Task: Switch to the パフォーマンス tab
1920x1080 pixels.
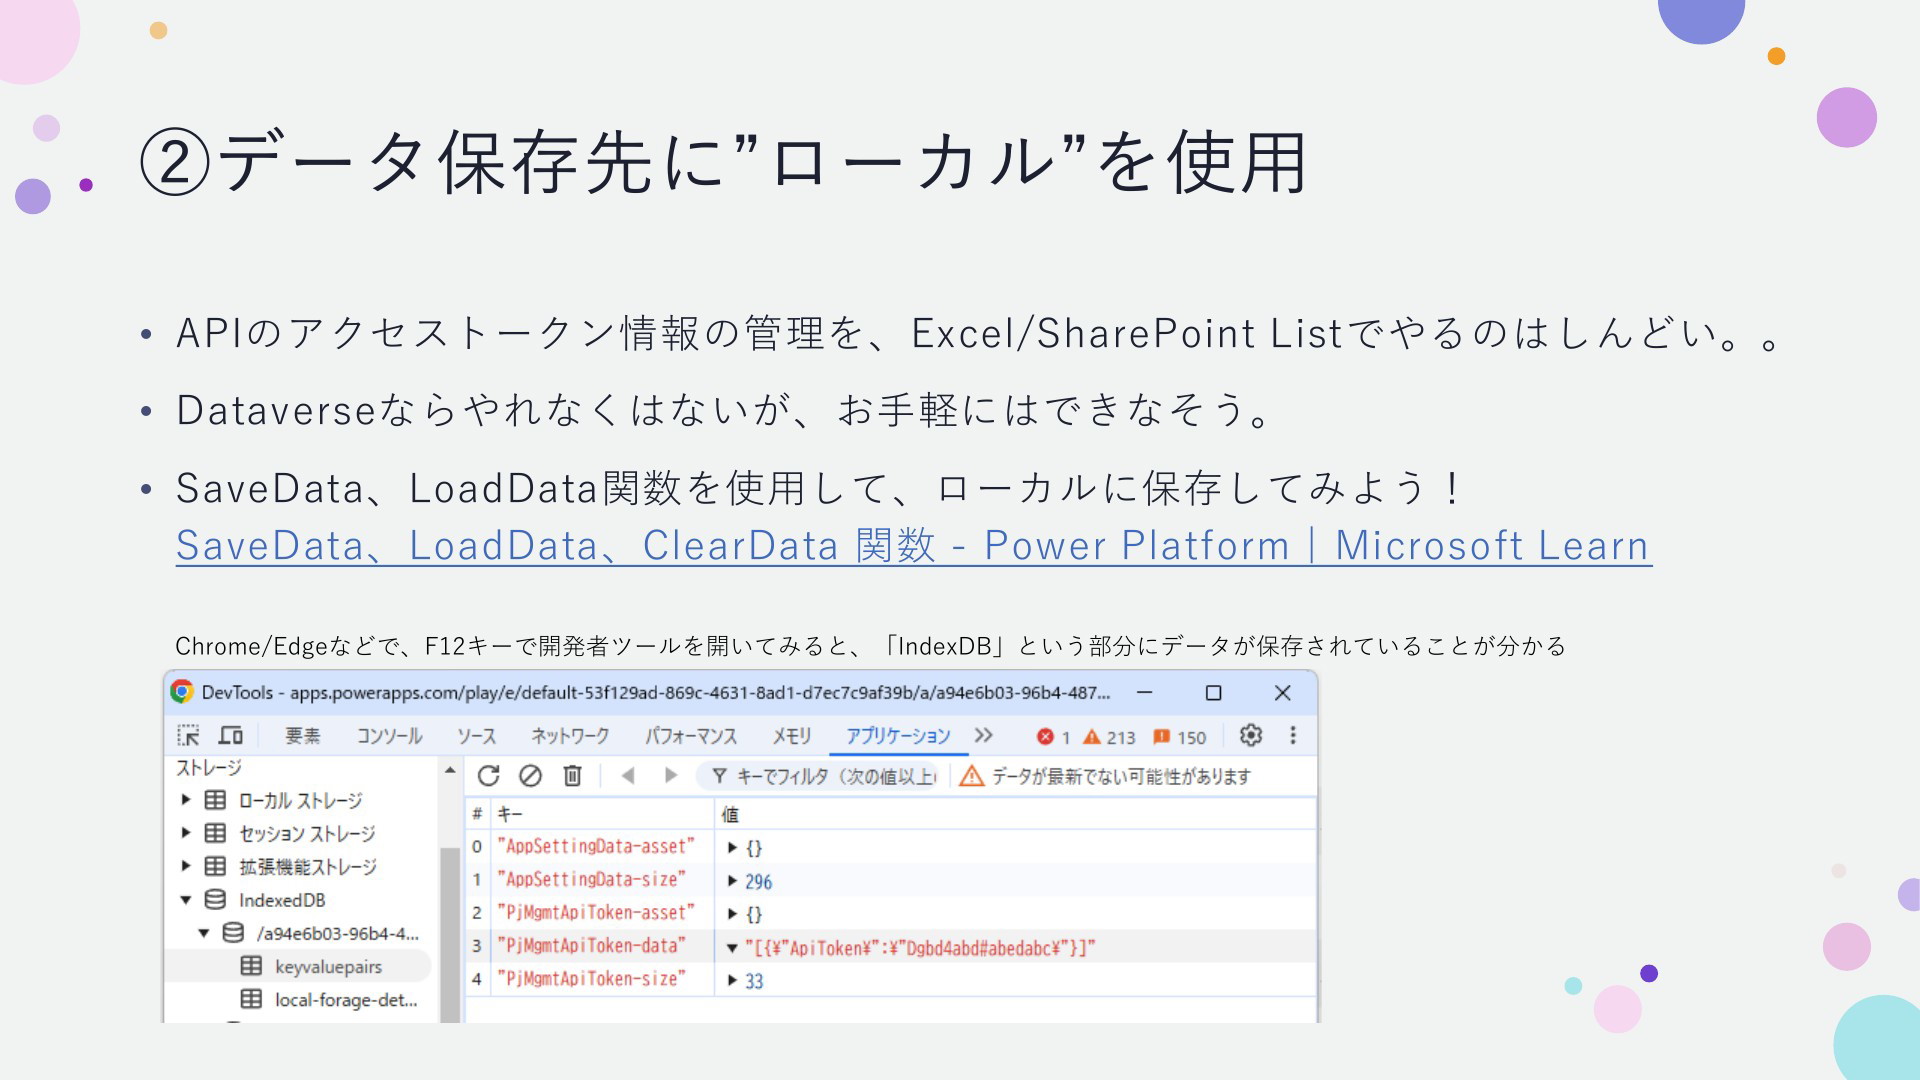Action: coord(691,737)
